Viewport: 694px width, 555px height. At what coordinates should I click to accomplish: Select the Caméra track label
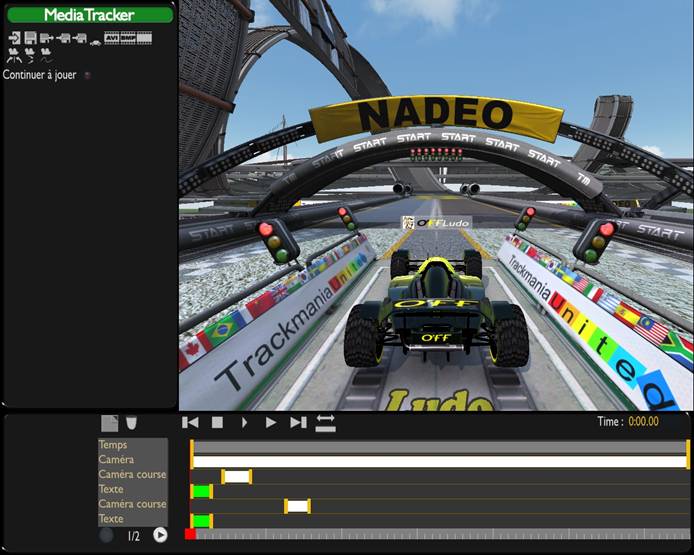coord(133,459)
